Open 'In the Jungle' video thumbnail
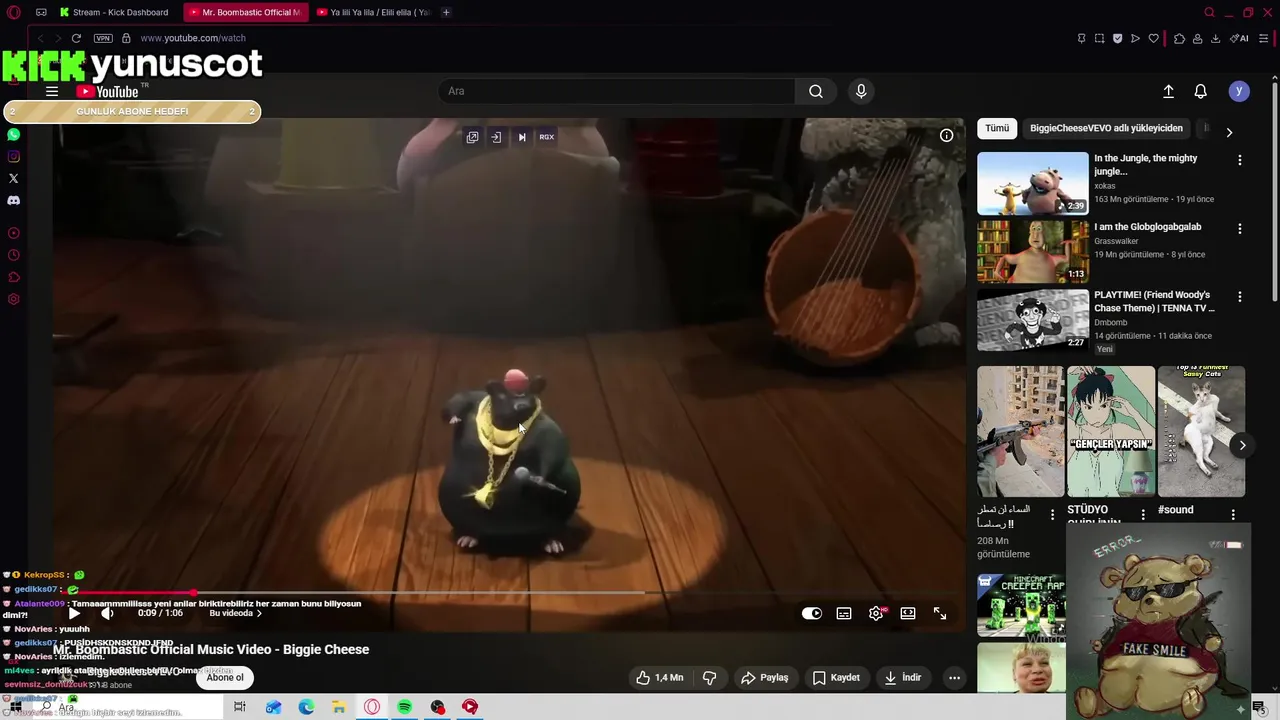Screen dimensions: 1280x720 [1033, 183]
